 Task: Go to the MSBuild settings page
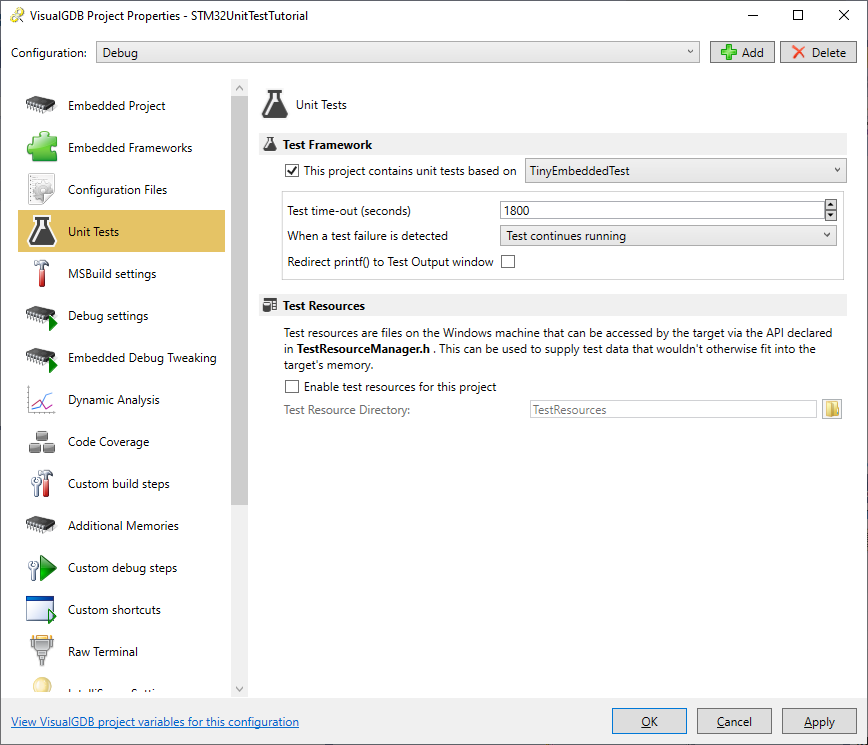click(x=121, y=273)
